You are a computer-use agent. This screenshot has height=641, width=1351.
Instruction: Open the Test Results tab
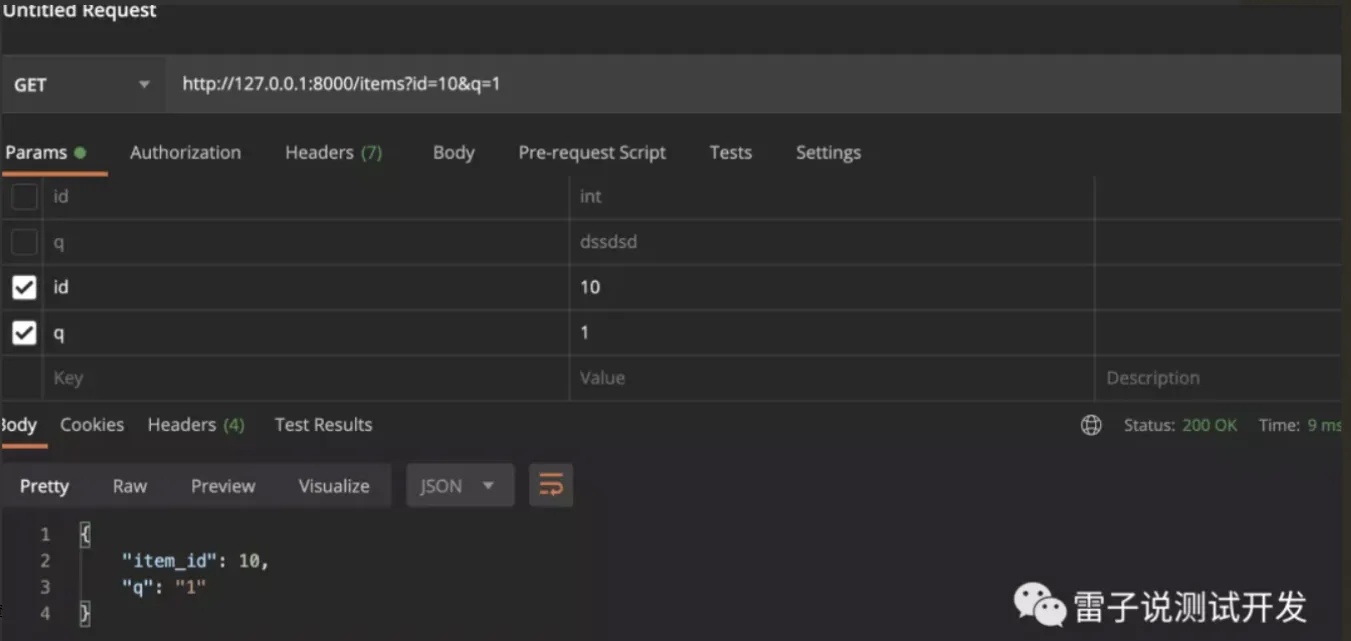click(323, 425)
